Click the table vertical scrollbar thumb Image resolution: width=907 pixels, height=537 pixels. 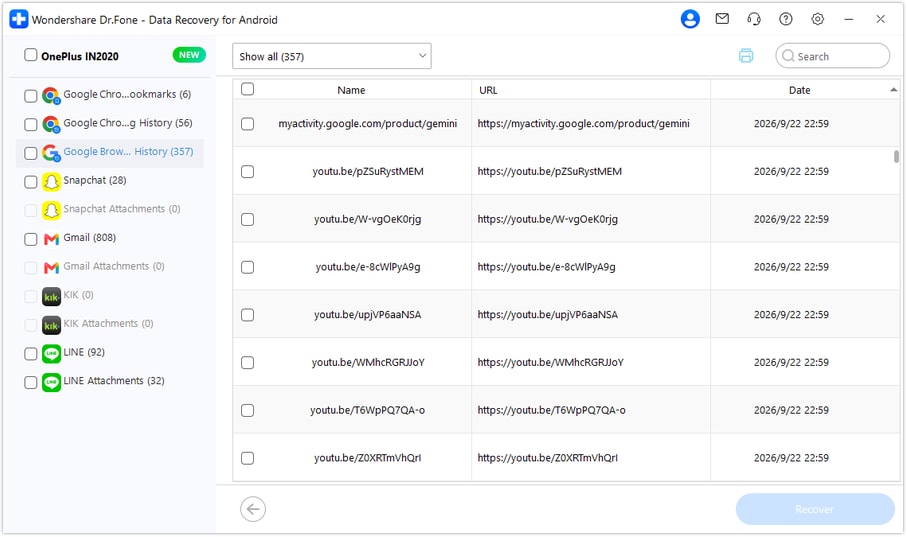[x=896, y=156]
